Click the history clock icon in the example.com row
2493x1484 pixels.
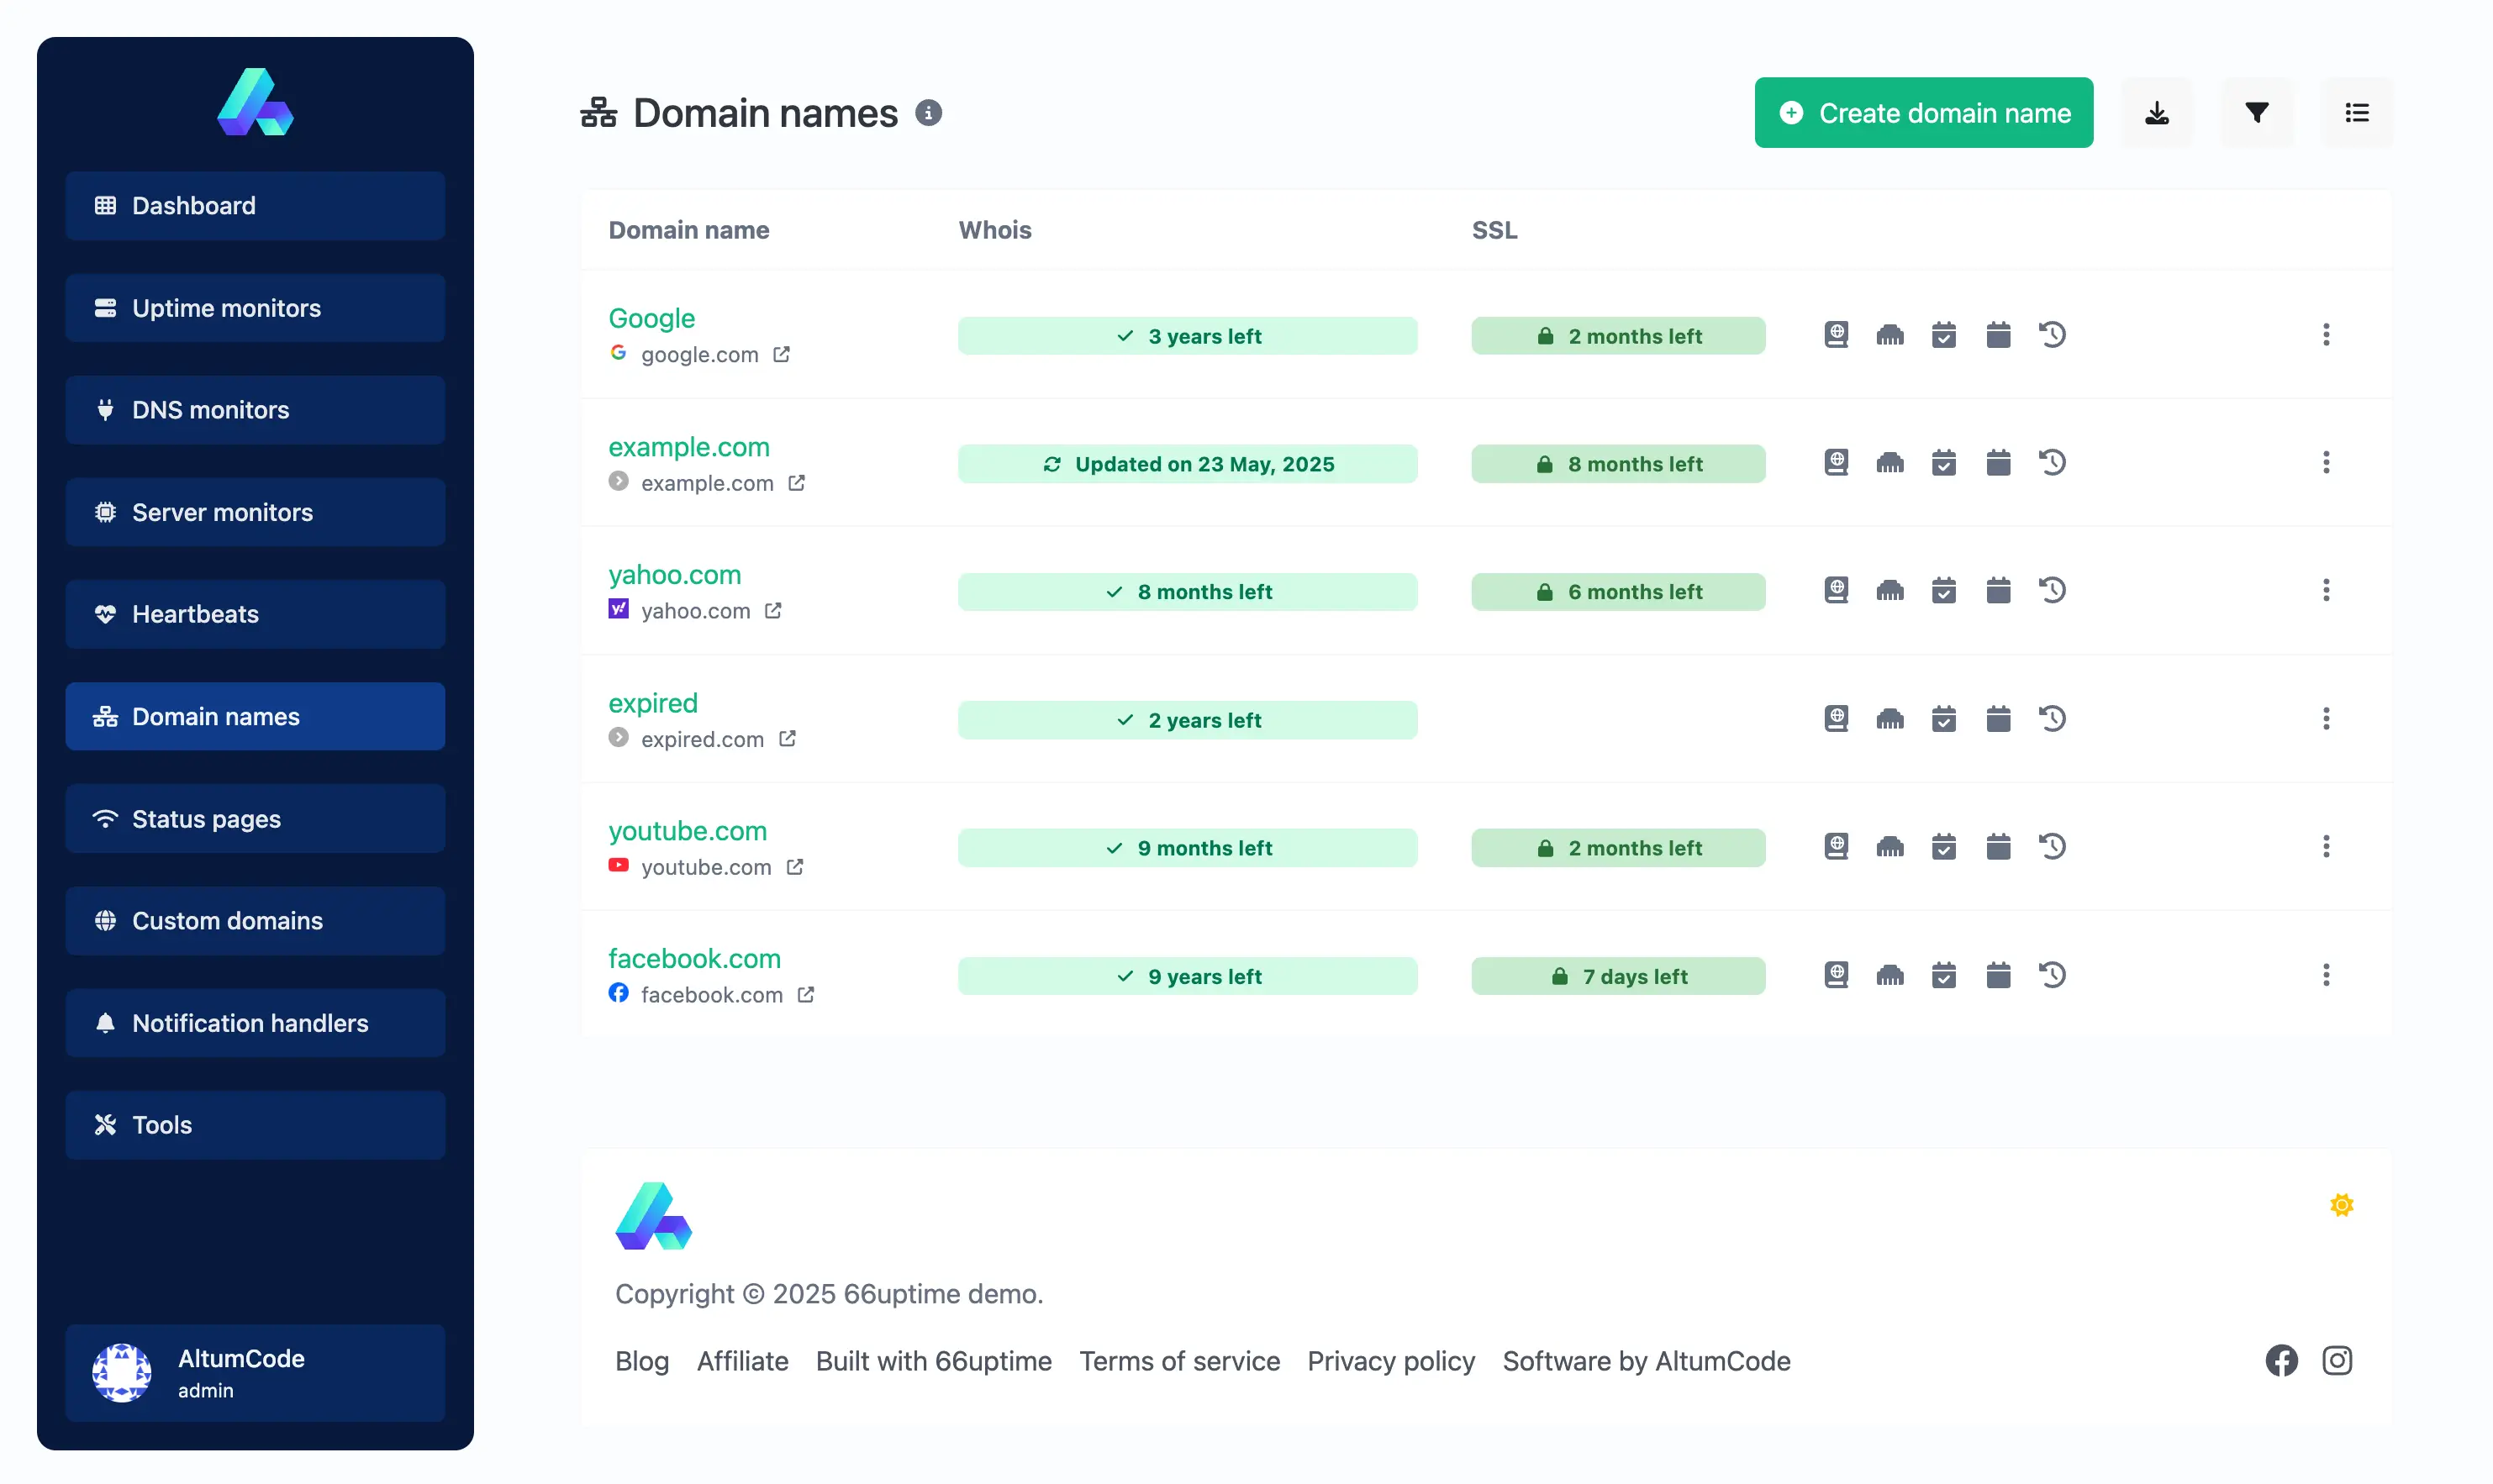click(2051, 463)
